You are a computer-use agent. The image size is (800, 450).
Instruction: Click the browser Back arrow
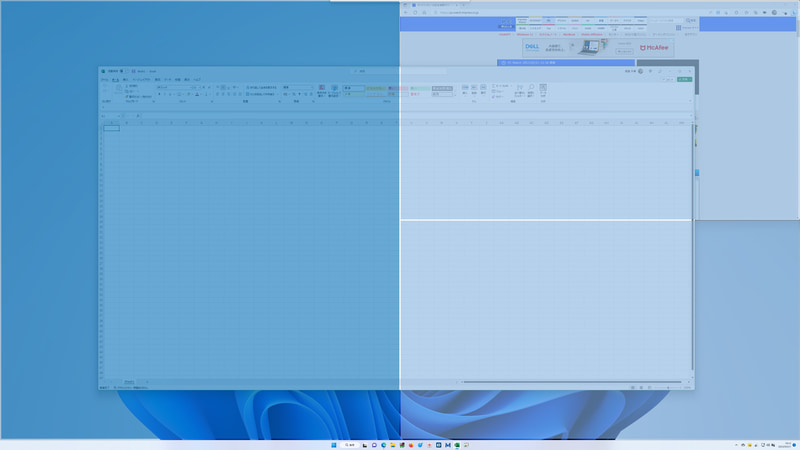pos(406,12)
